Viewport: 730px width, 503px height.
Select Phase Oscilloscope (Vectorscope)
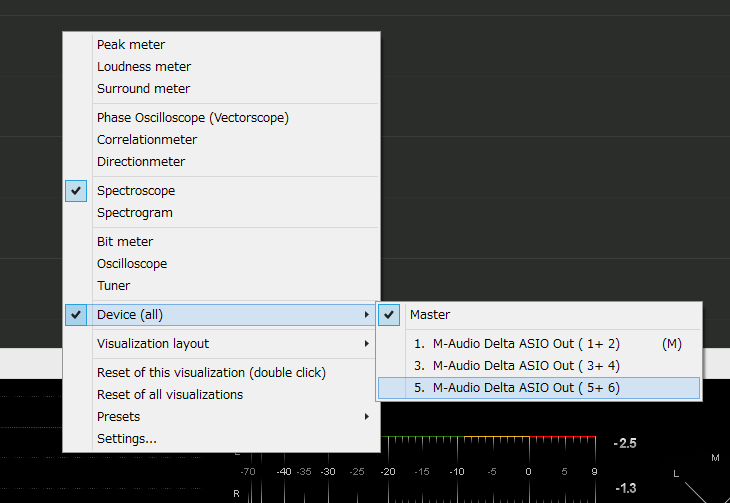pyautogui.click(x=222, y=118)
